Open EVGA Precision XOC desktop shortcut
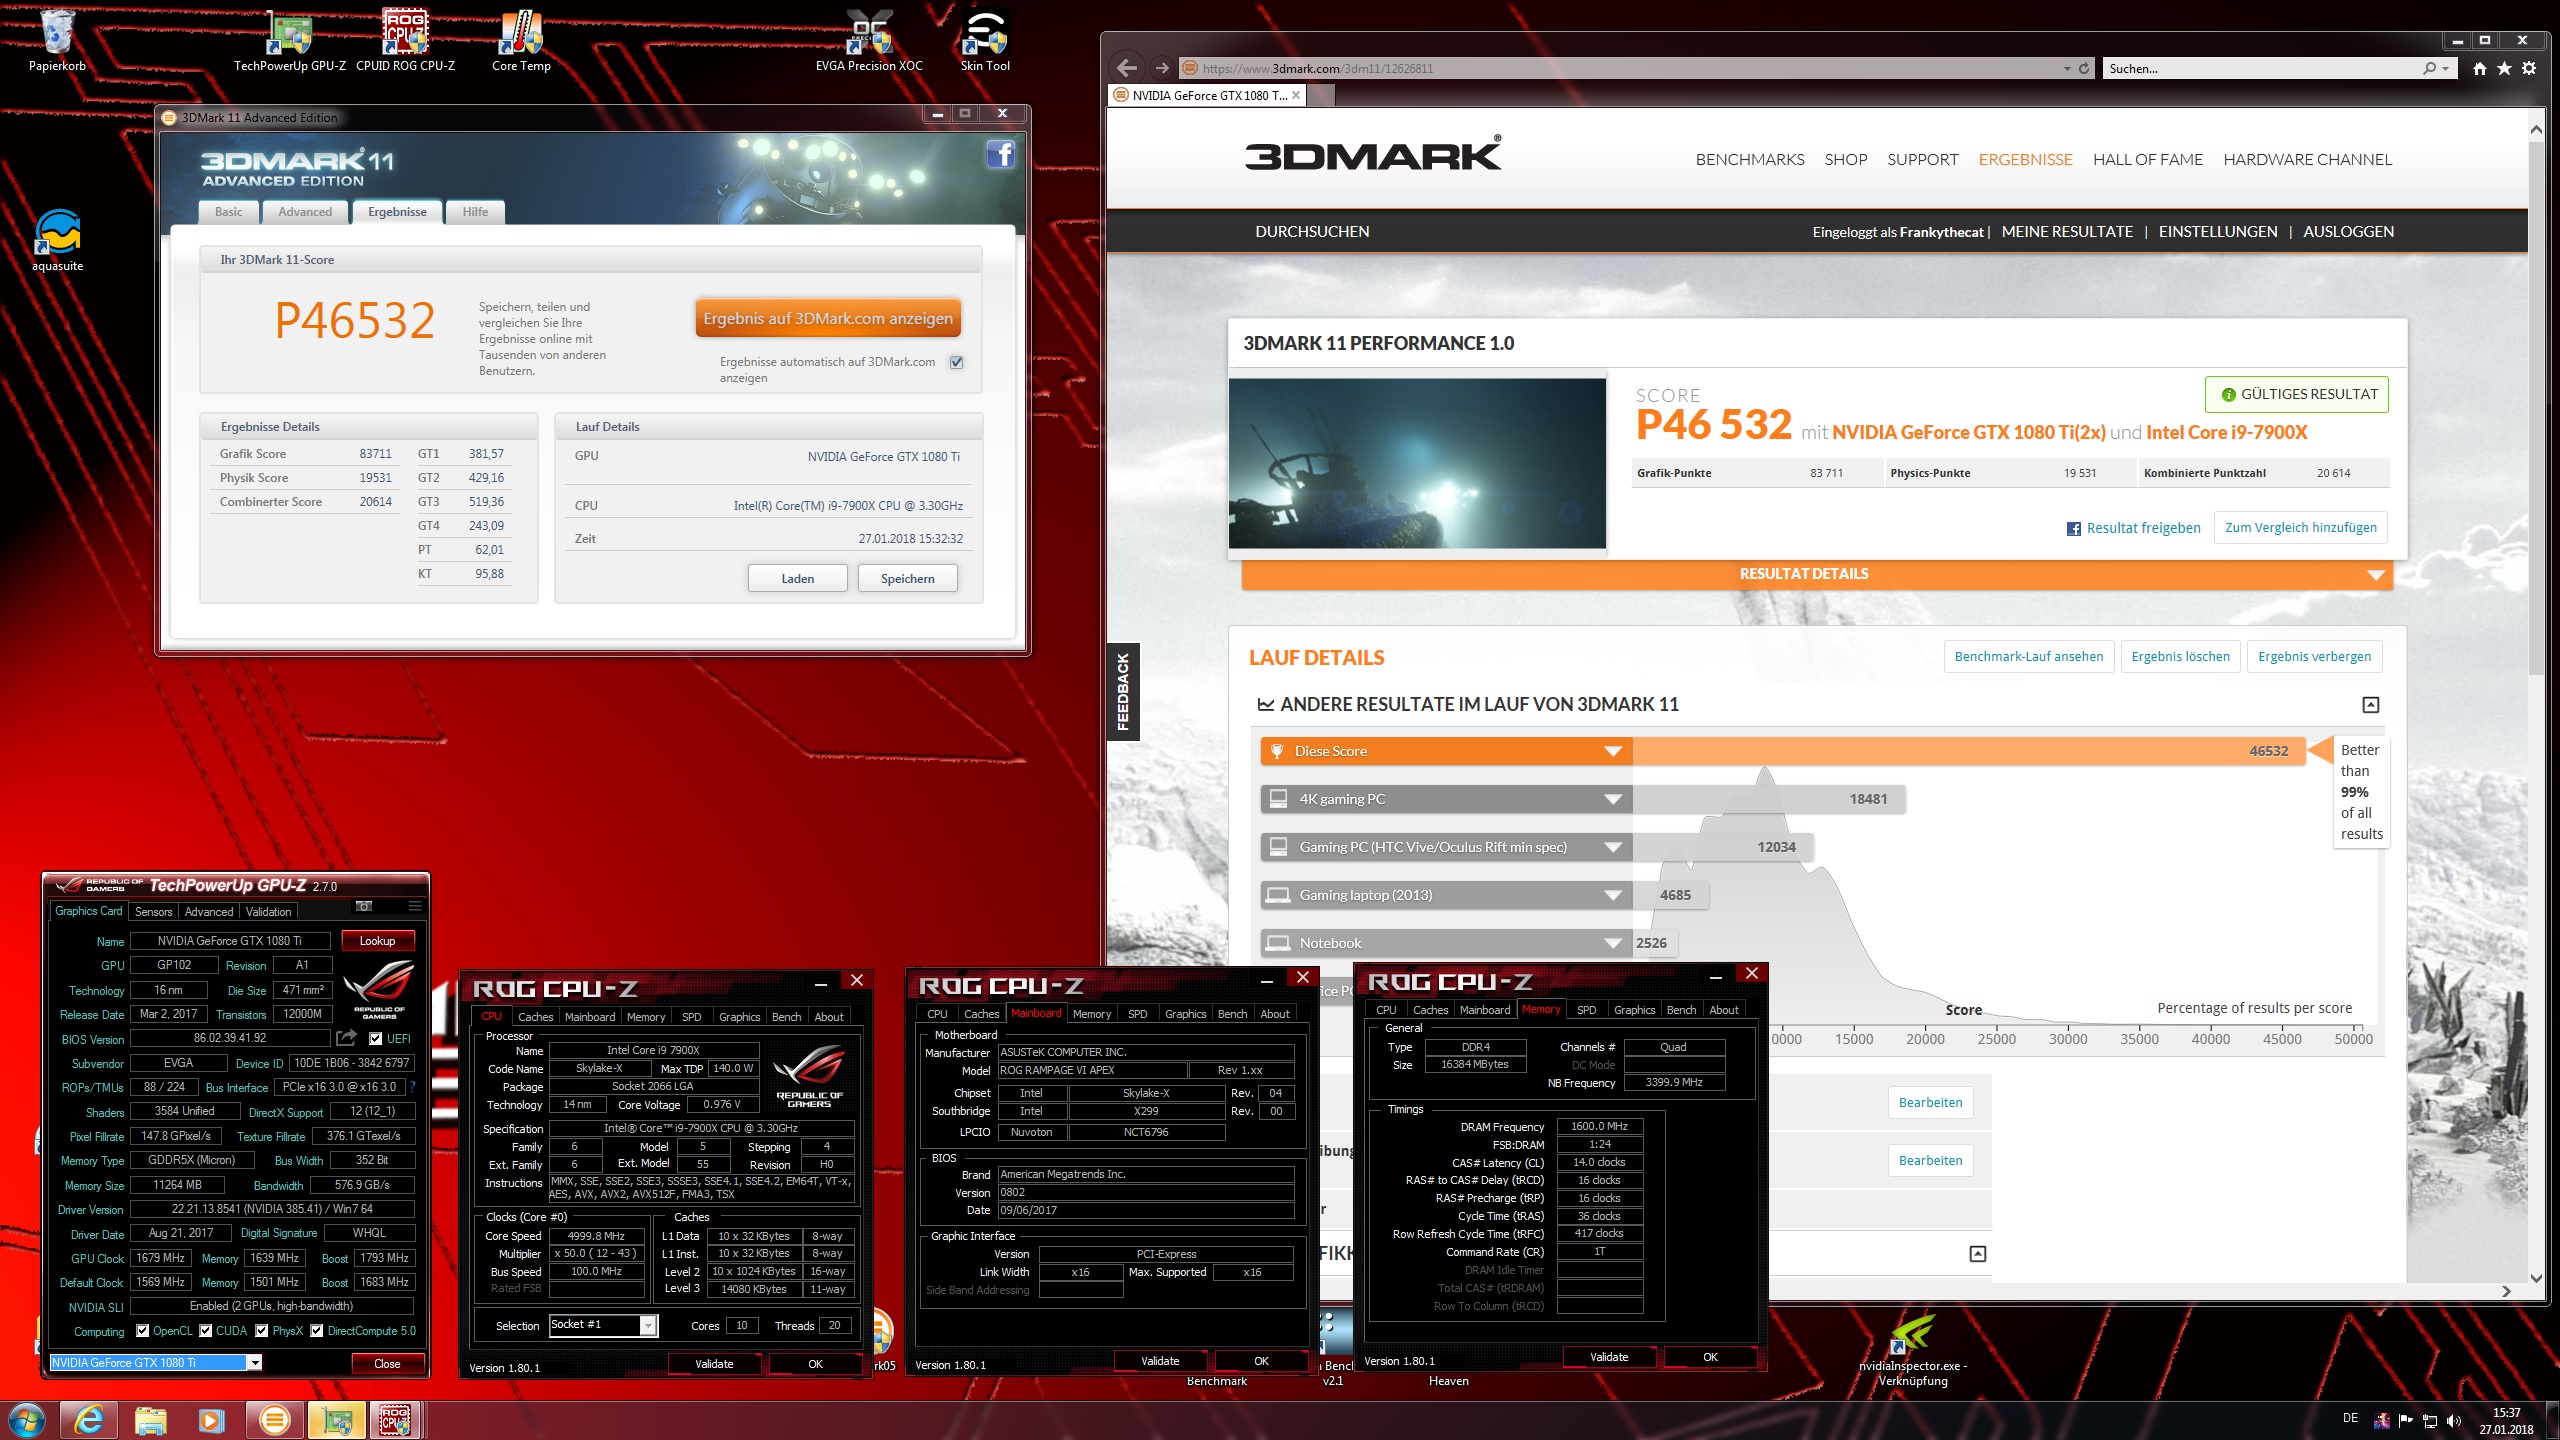The height and width of the screenshot is (1440, 2560). [869, 40]
